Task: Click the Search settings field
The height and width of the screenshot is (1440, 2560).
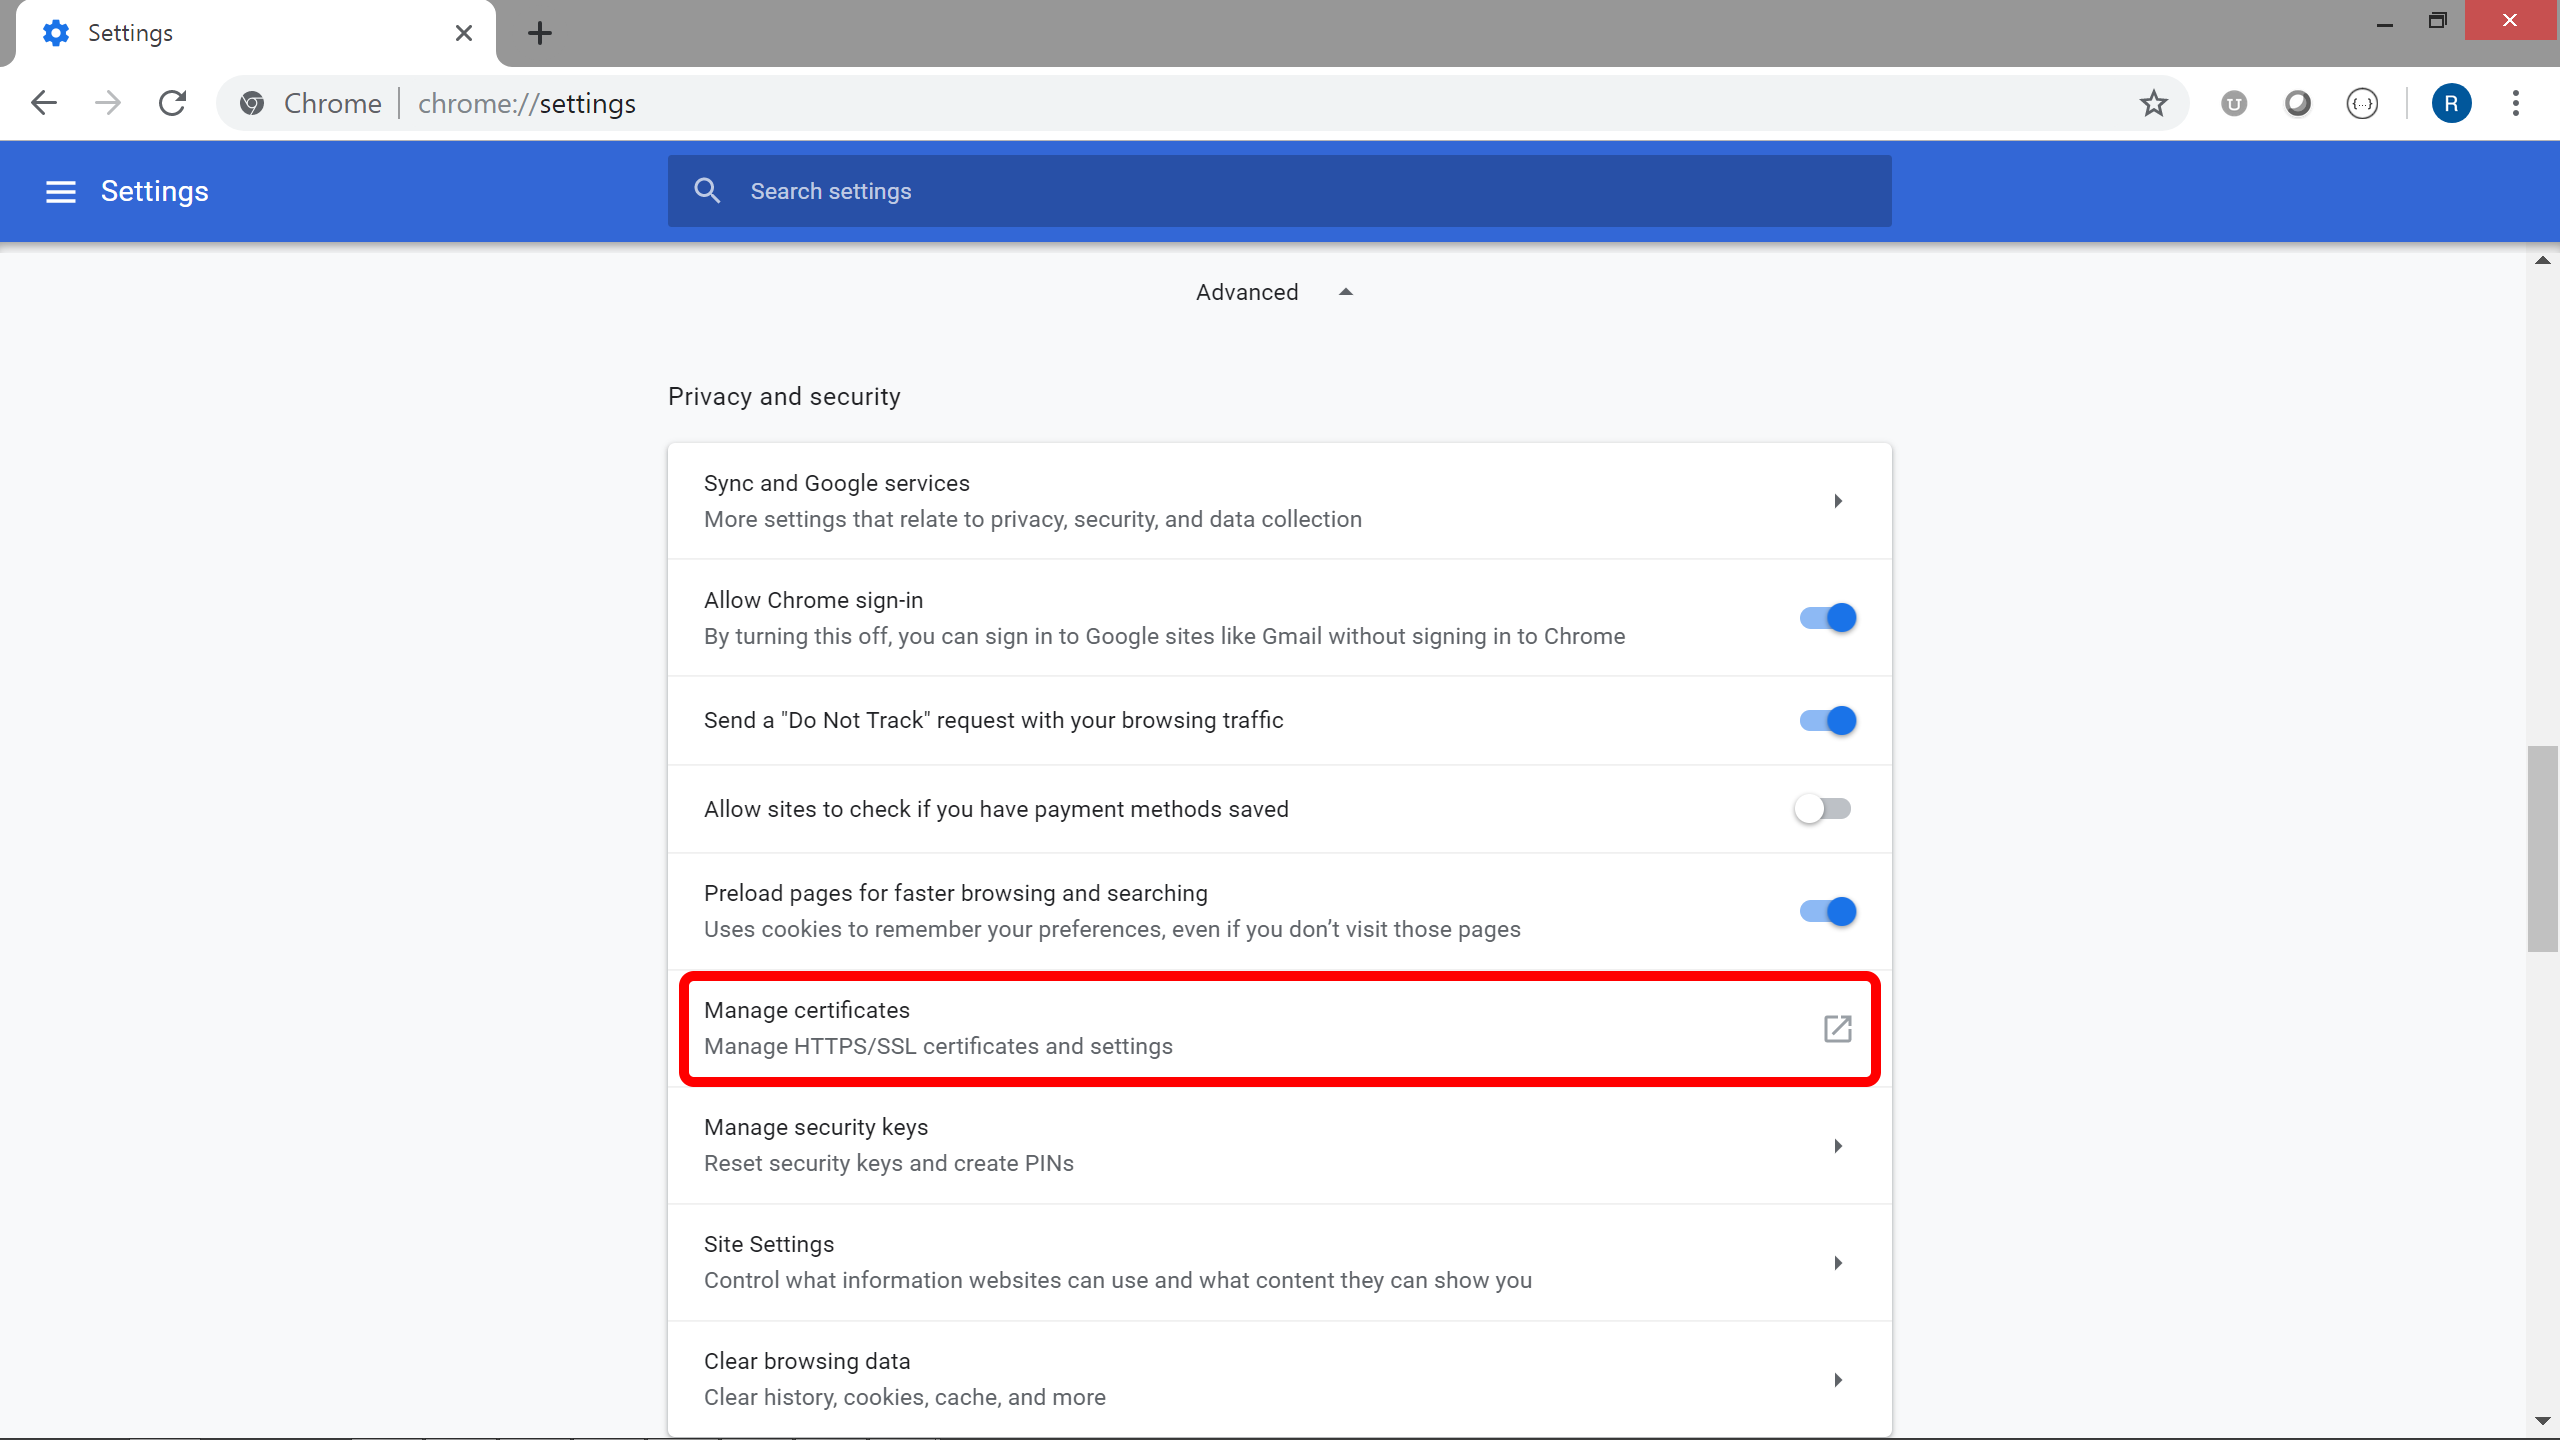Action: pos(1279,191)
